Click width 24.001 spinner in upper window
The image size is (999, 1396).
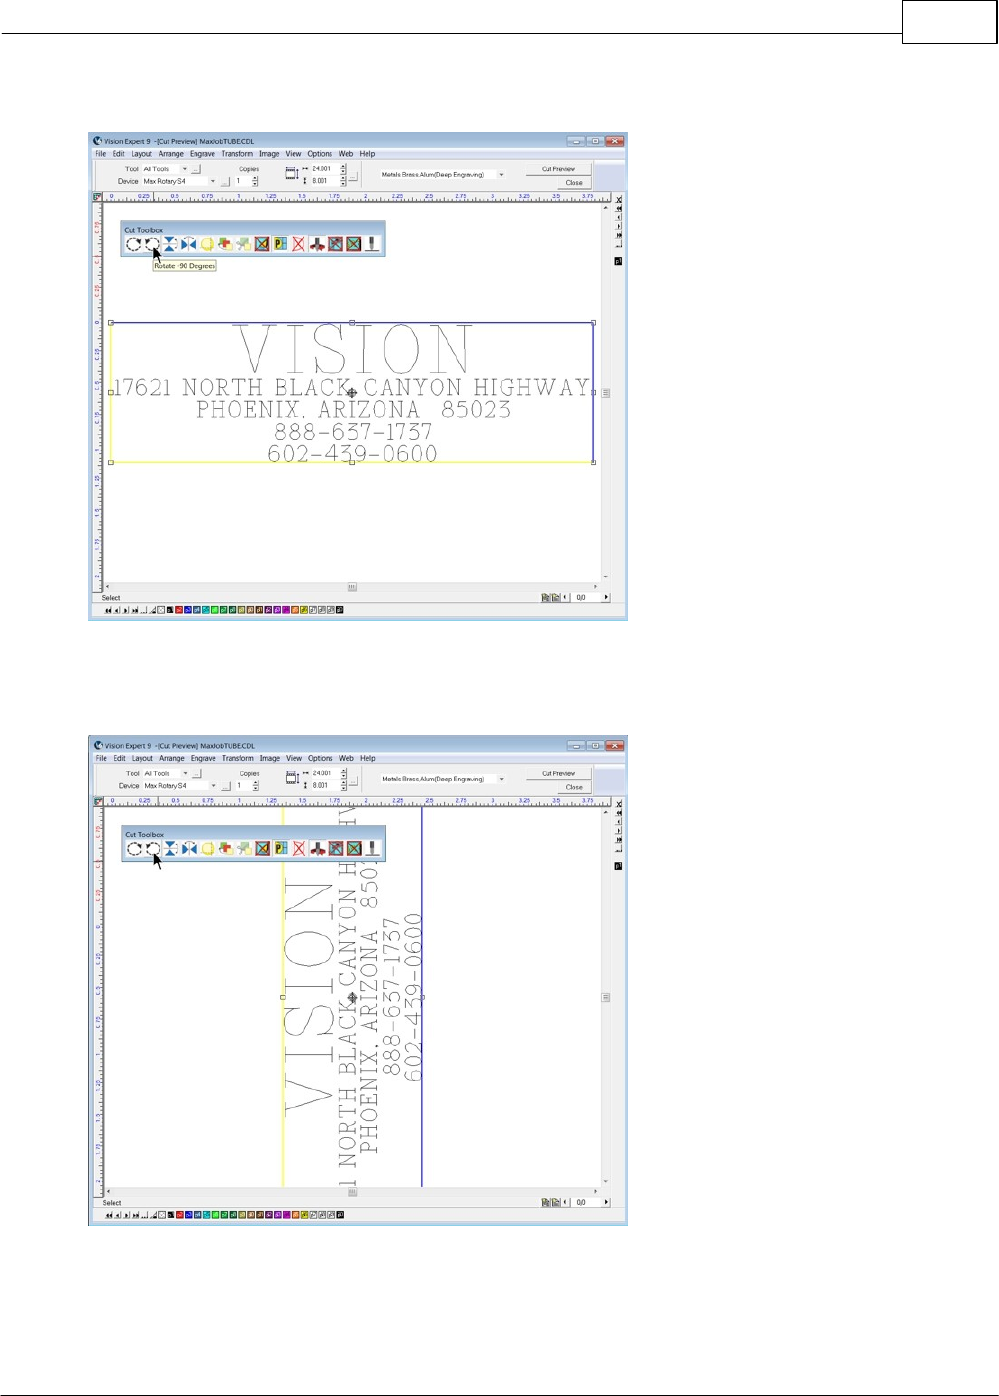tap(343, 169)
